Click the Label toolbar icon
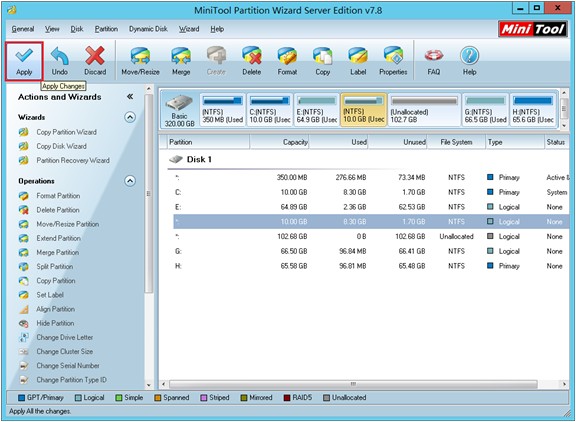576x422 pixels. click(358, 56)
